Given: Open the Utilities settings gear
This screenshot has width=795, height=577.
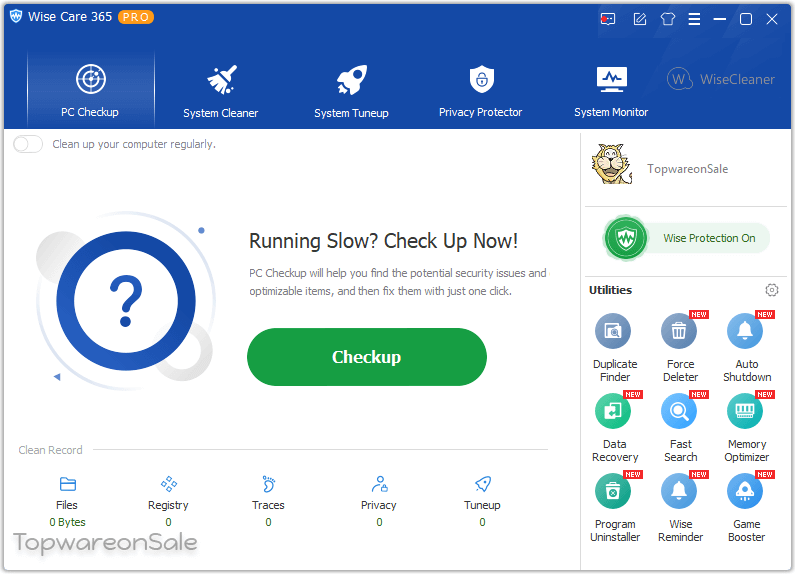Looking at the screenshot, I should (771, 290).
